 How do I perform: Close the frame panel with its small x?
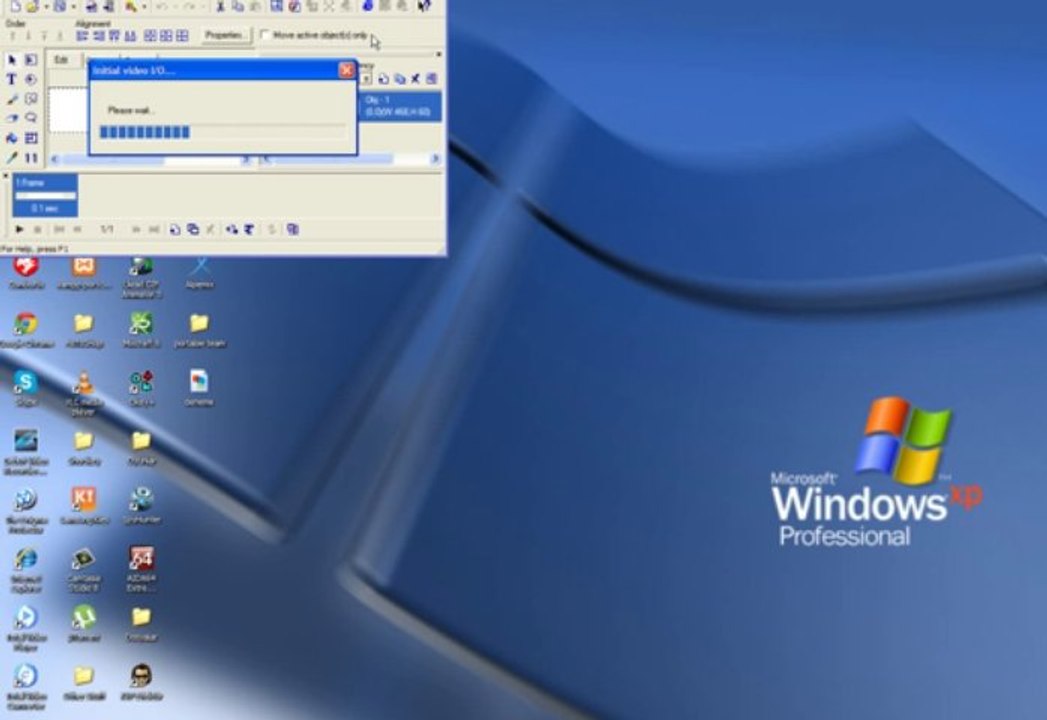(x=5, y=176)
